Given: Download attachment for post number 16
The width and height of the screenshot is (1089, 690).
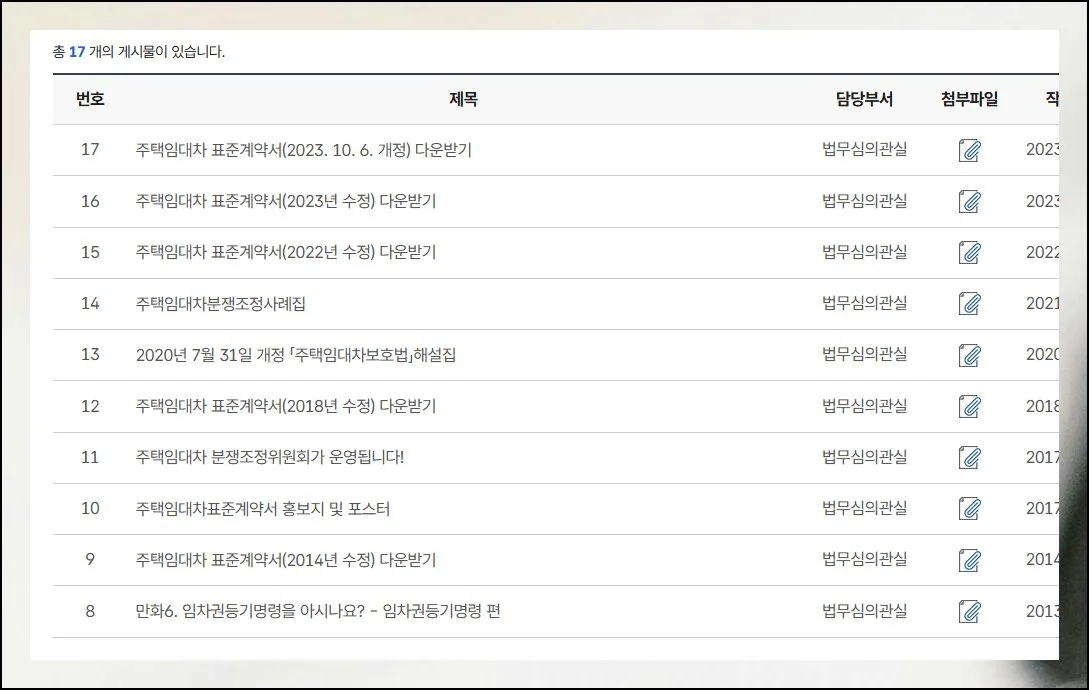Looking at the screenshot, I should [969, 201].
